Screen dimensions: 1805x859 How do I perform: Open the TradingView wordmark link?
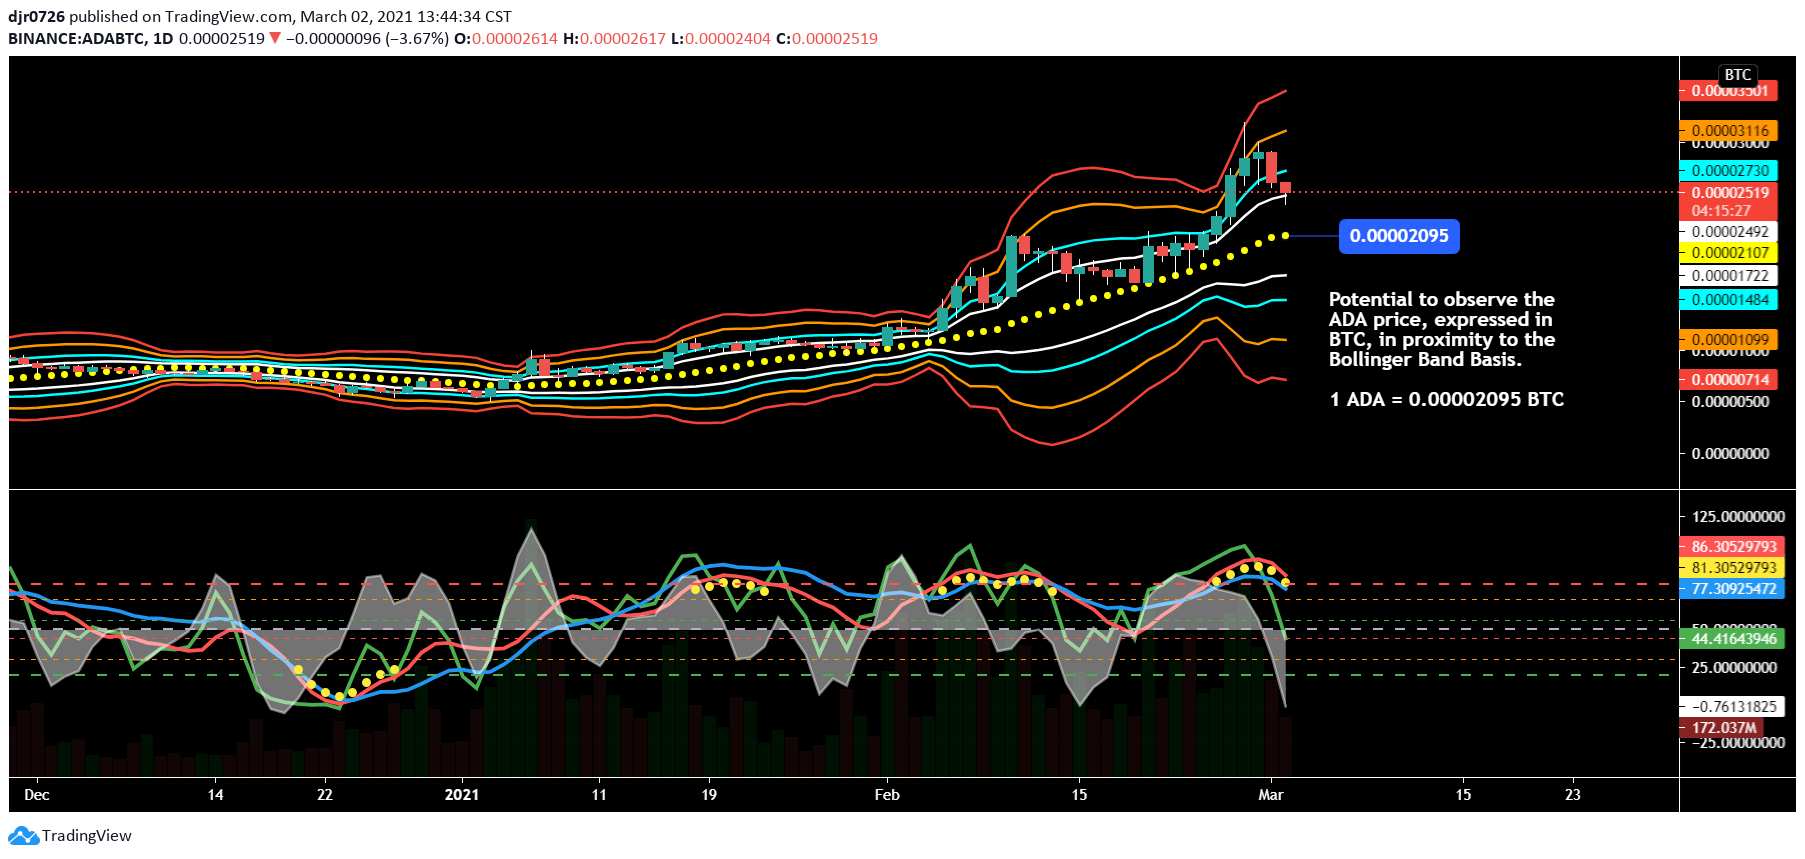(x=87, y=836)
